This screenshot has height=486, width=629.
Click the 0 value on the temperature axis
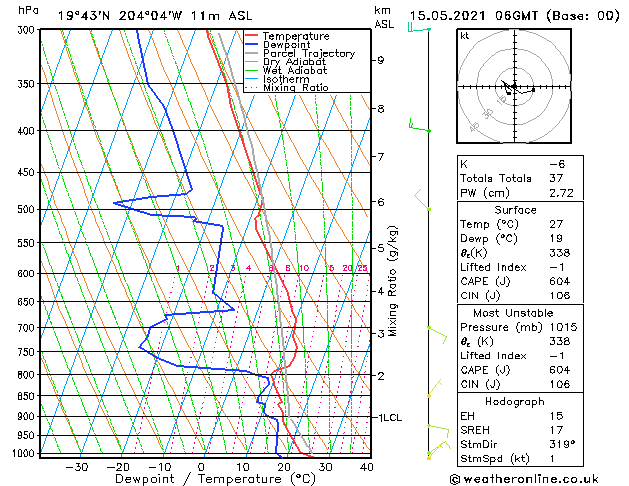[201, 467]
